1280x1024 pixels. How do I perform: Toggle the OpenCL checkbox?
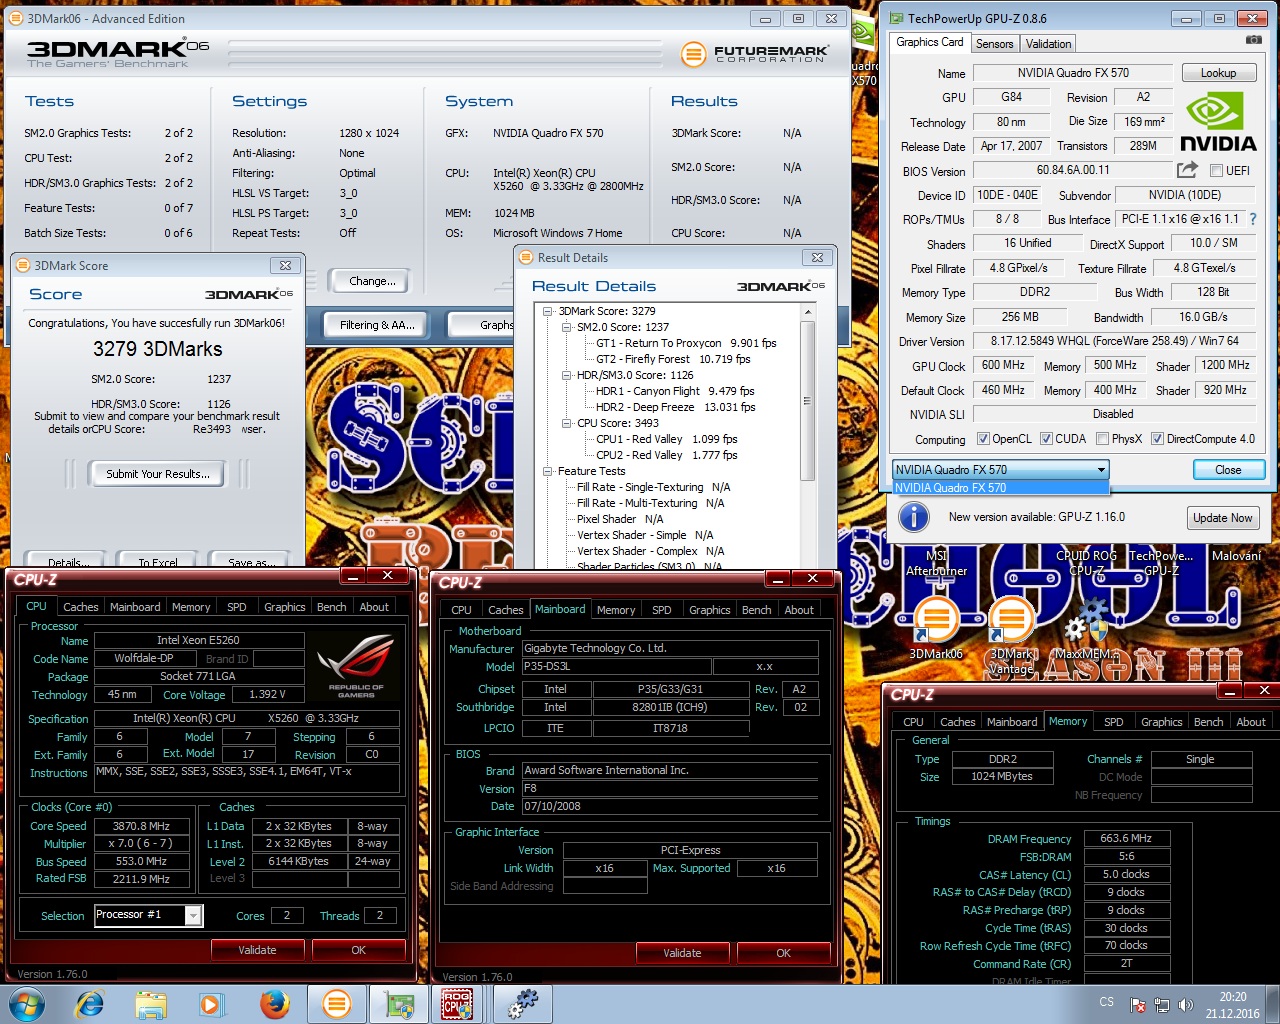point(983,438)
